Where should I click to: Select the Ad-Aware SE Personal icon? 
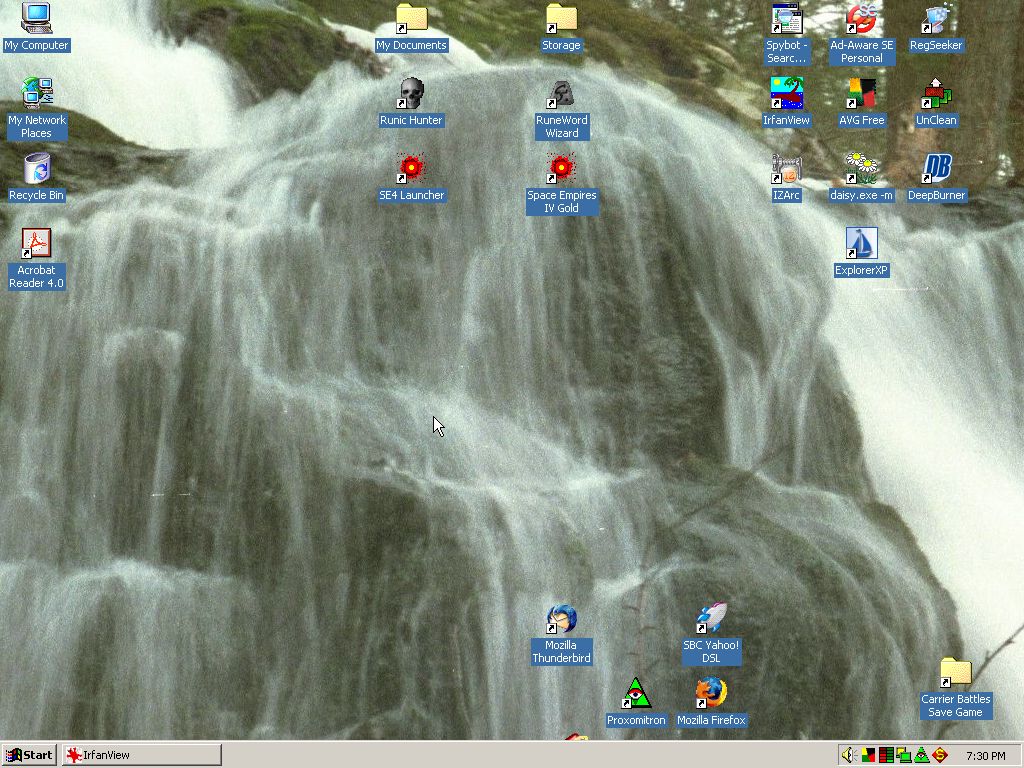pos(861,19)
